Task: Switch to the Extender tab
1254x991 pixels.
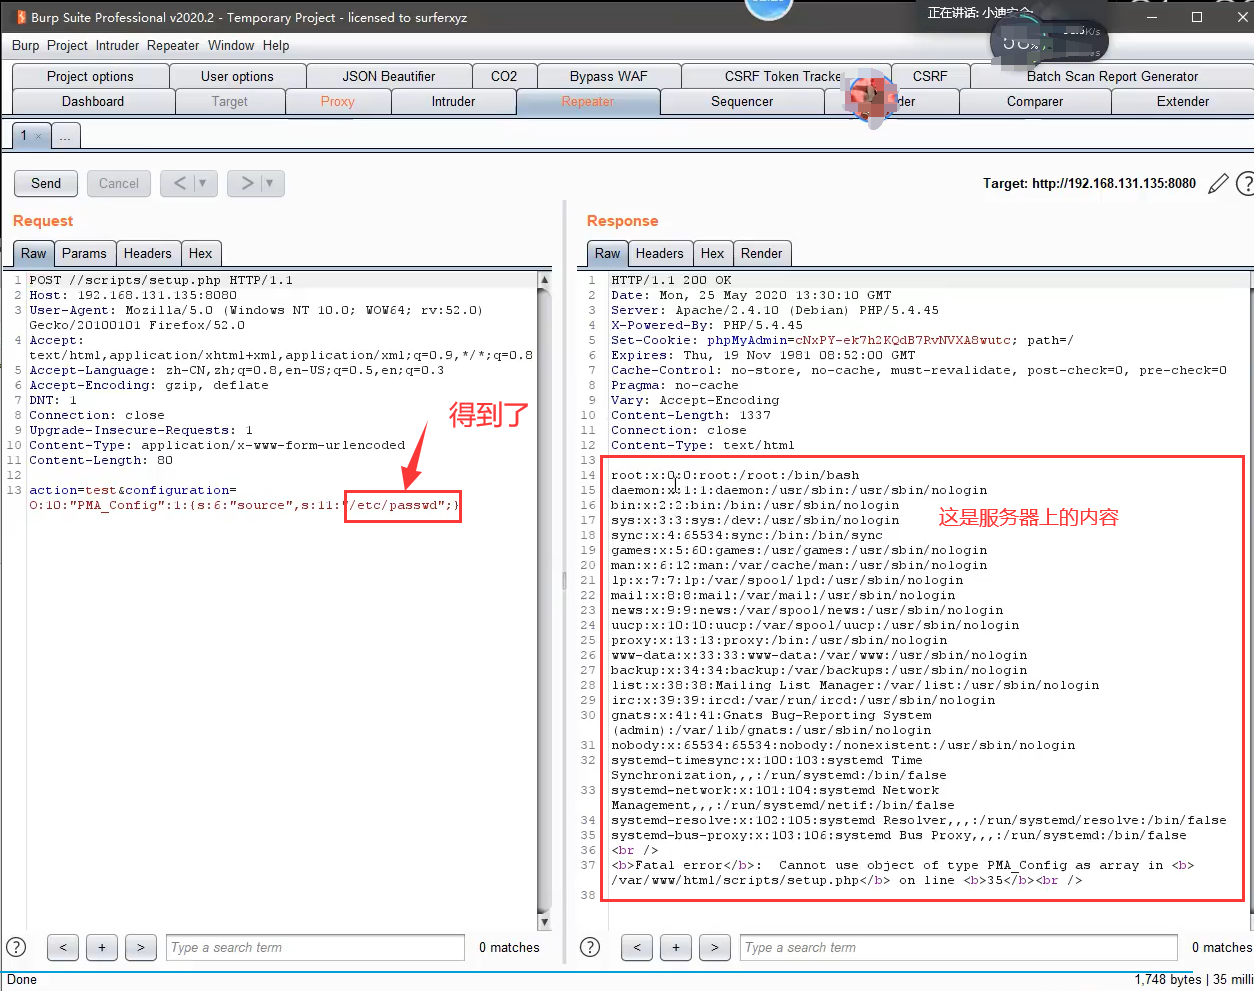Action: point(1183,101)
